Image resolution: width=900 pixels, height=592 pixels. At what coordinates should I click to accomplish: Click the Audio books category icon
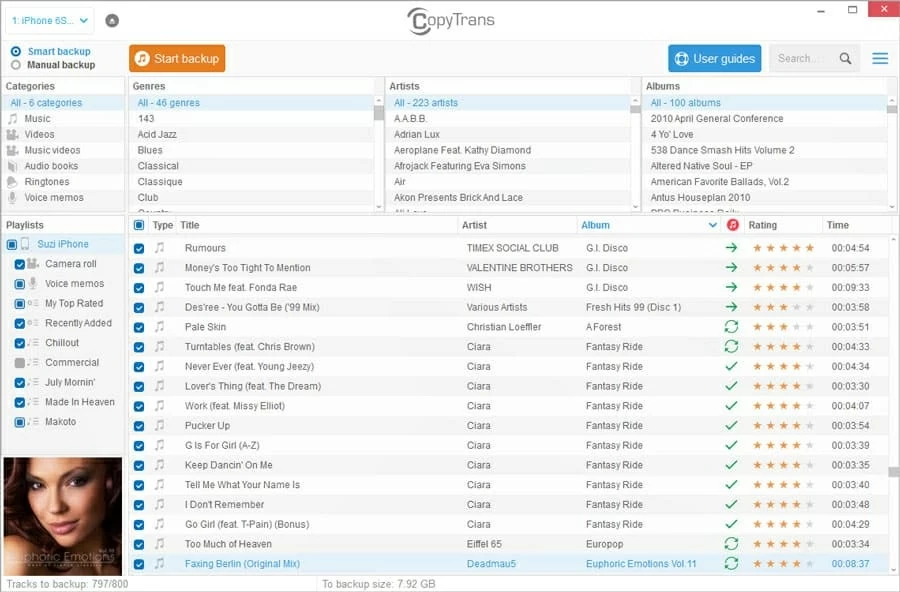point(13,166)
